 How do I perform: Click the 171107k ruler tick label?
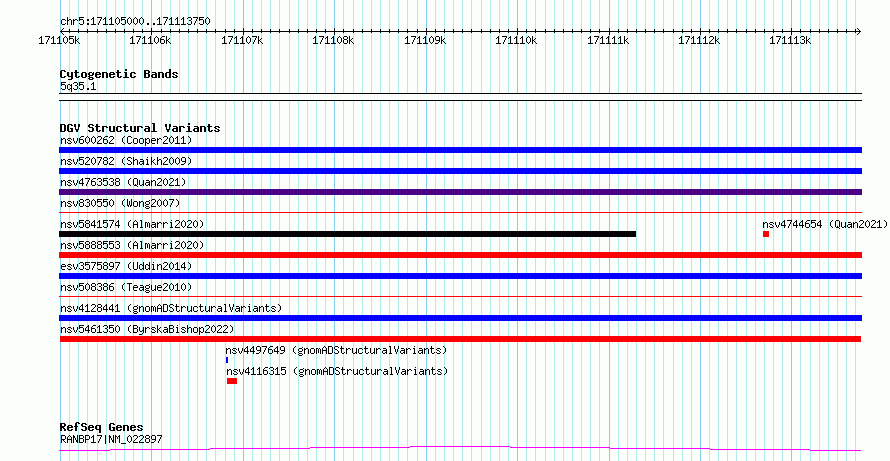click(242, 40)
